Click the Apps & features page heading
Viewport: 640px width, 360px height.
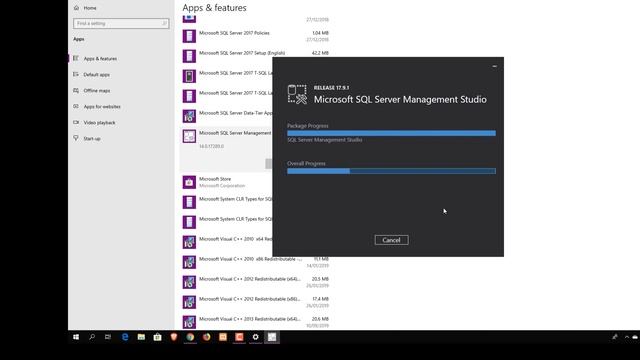(x=214, y=8)
